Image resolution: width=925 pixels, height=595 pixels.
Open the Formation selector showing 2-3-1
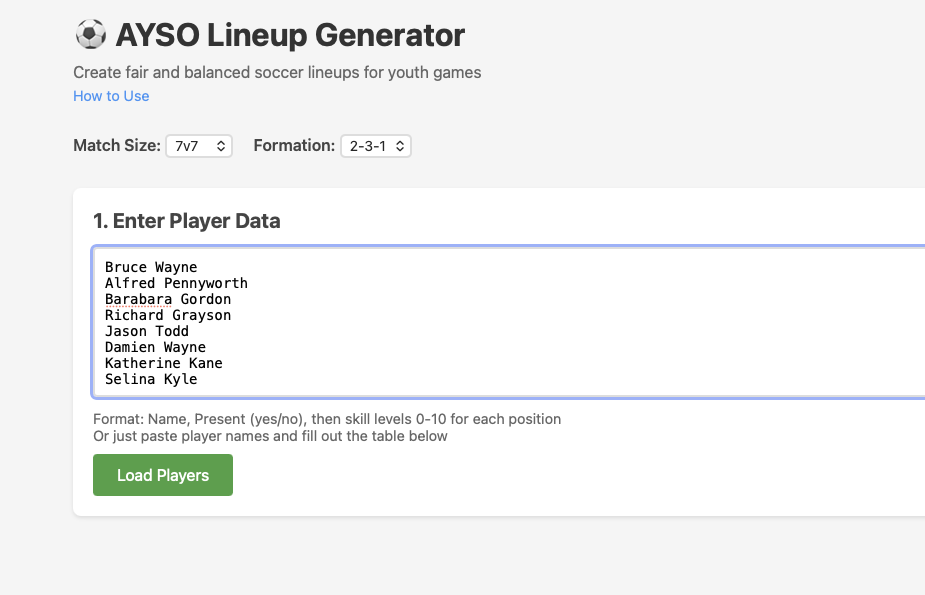pos(376,145)
